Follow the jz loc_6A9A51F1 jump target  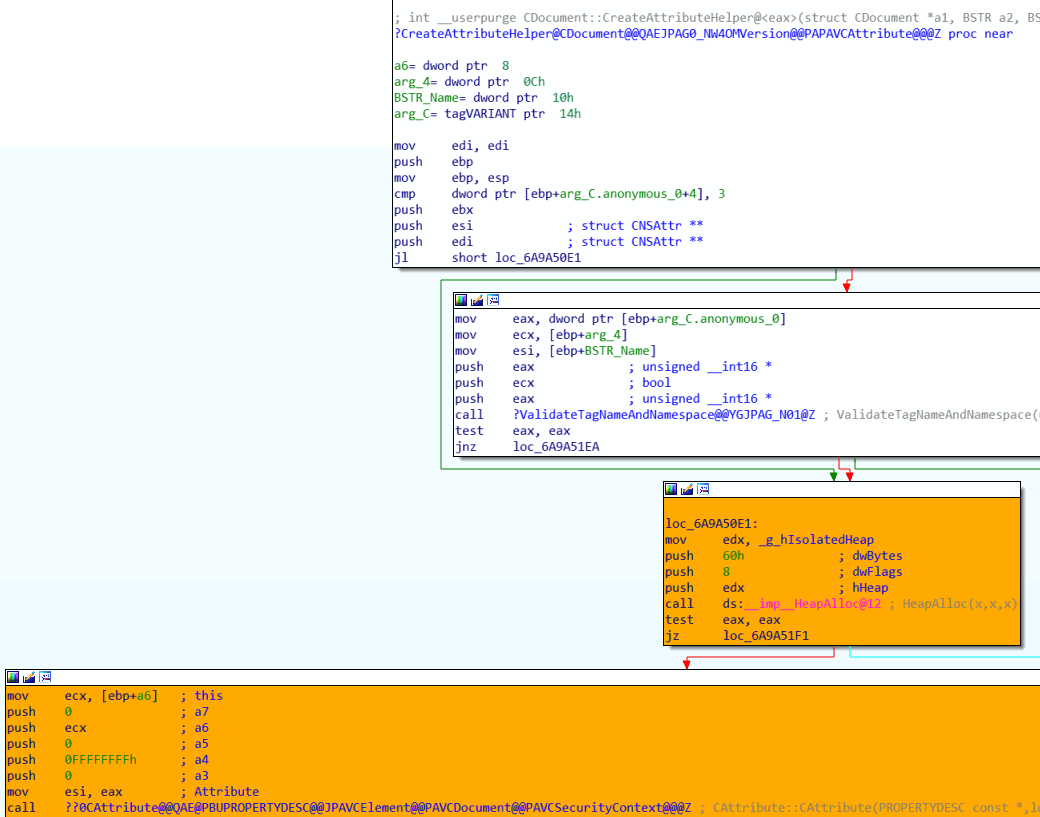[x=766, y=636]
